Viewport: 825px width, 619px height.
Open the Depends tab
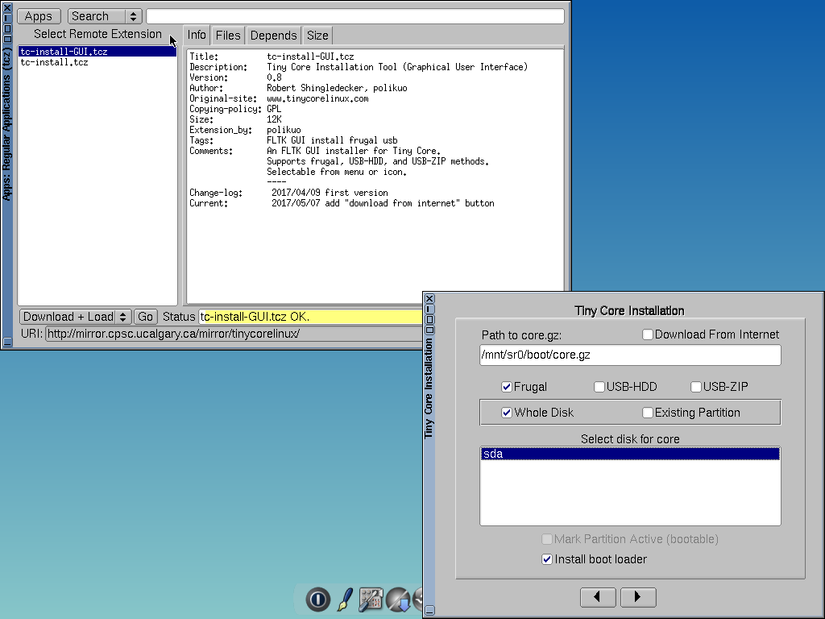tap(273, 35)
